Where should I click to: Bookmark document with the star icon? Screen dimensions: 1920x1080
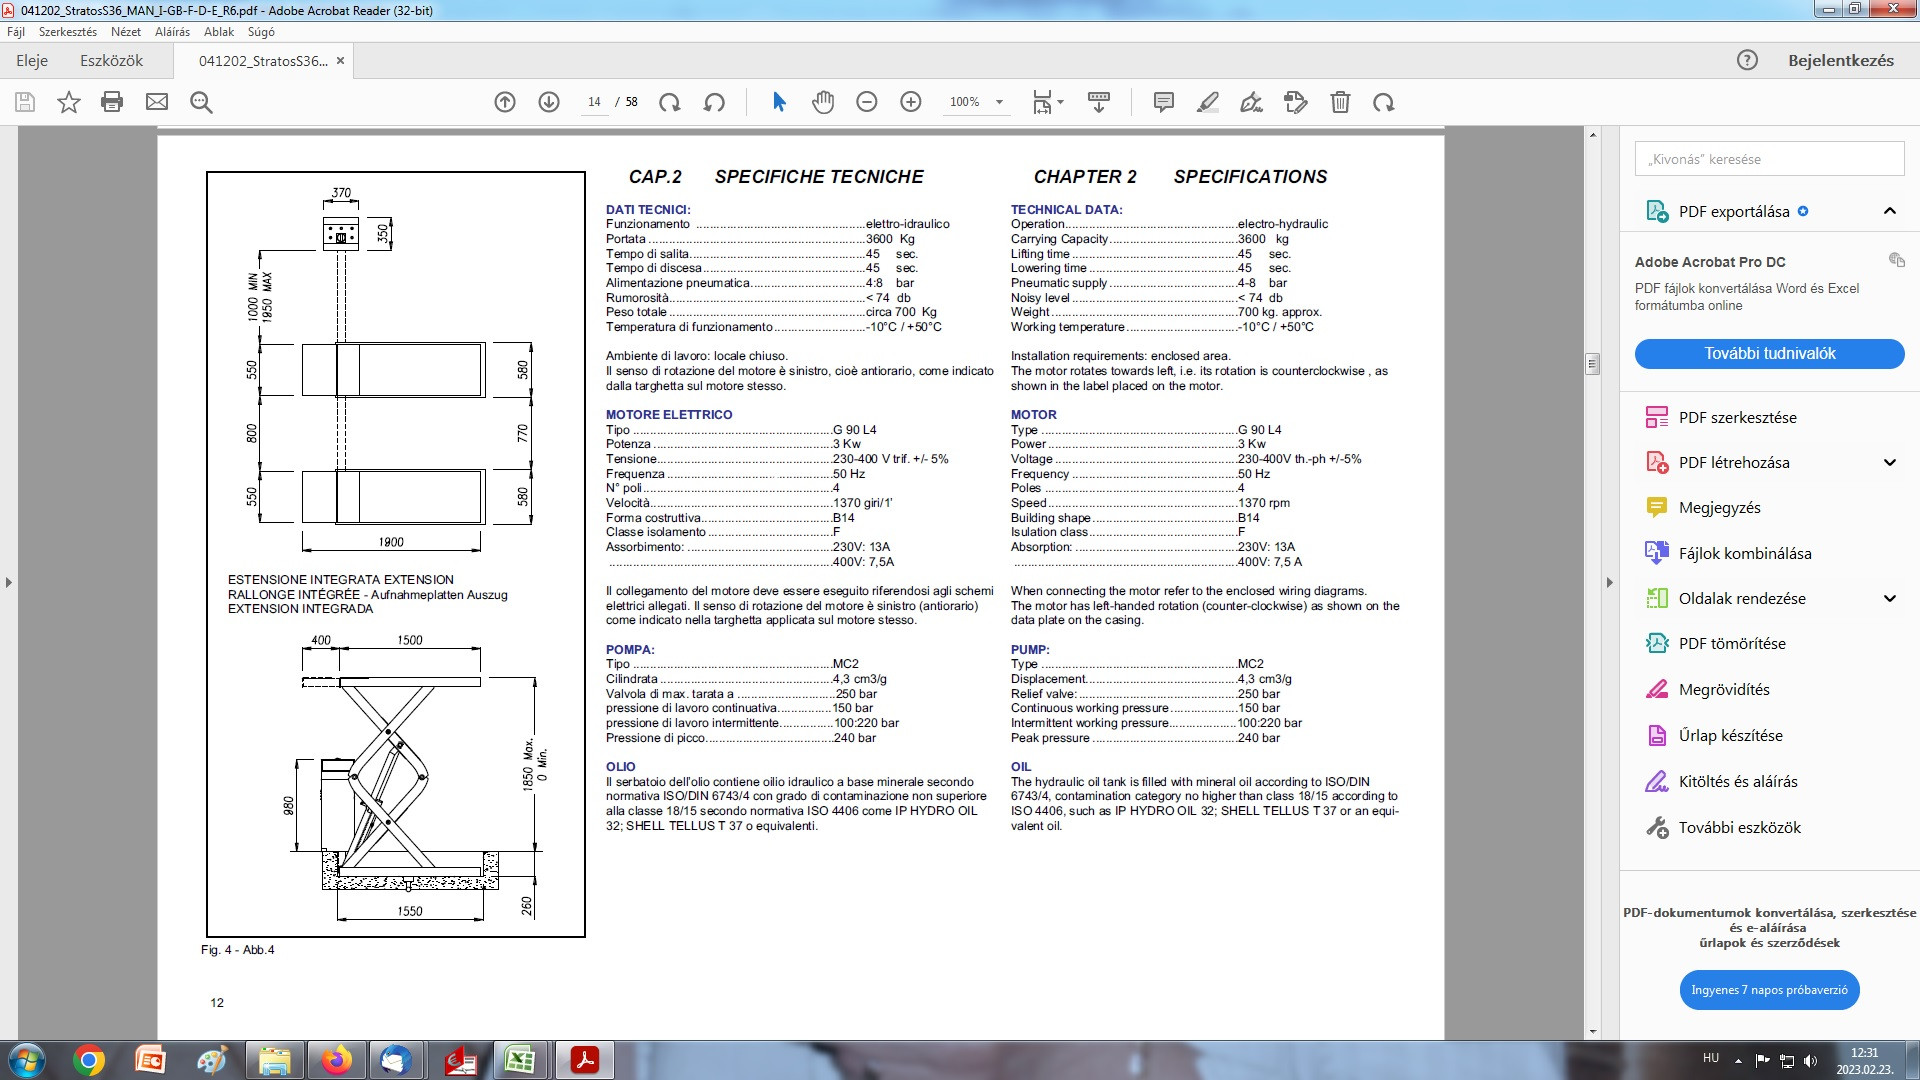(x=69, y=102)
